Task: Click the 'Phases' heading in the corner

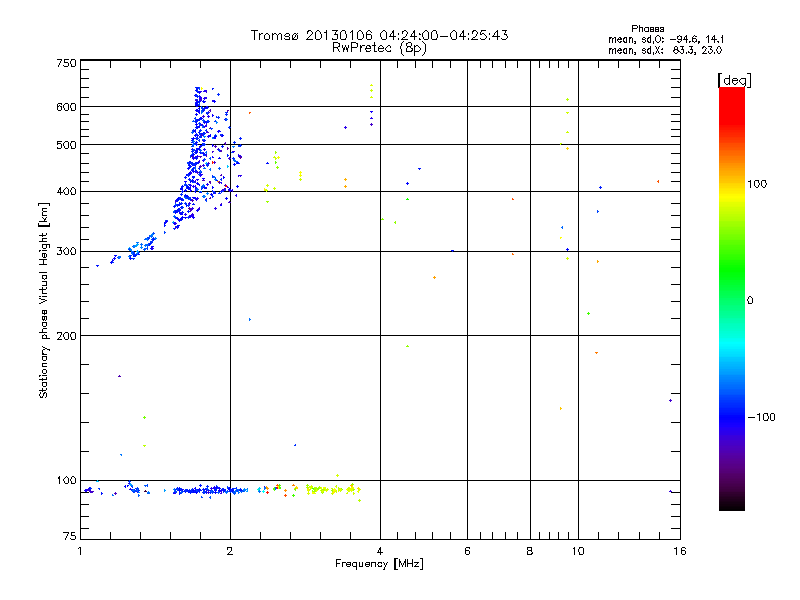Action: tap(647, 29)
